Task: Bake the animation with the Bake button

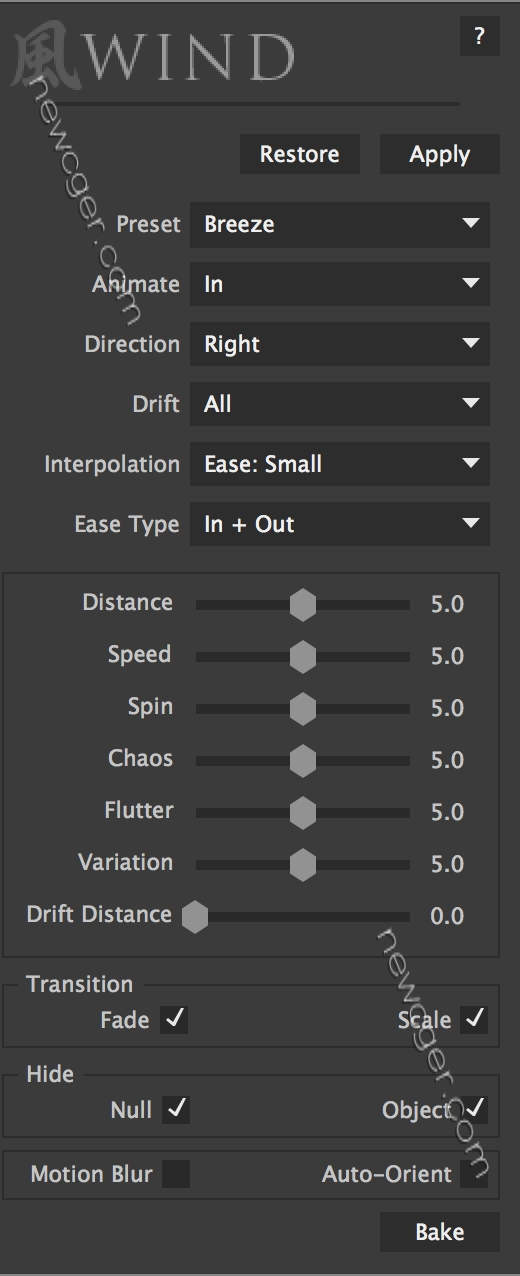Action: coord(439,1232)
